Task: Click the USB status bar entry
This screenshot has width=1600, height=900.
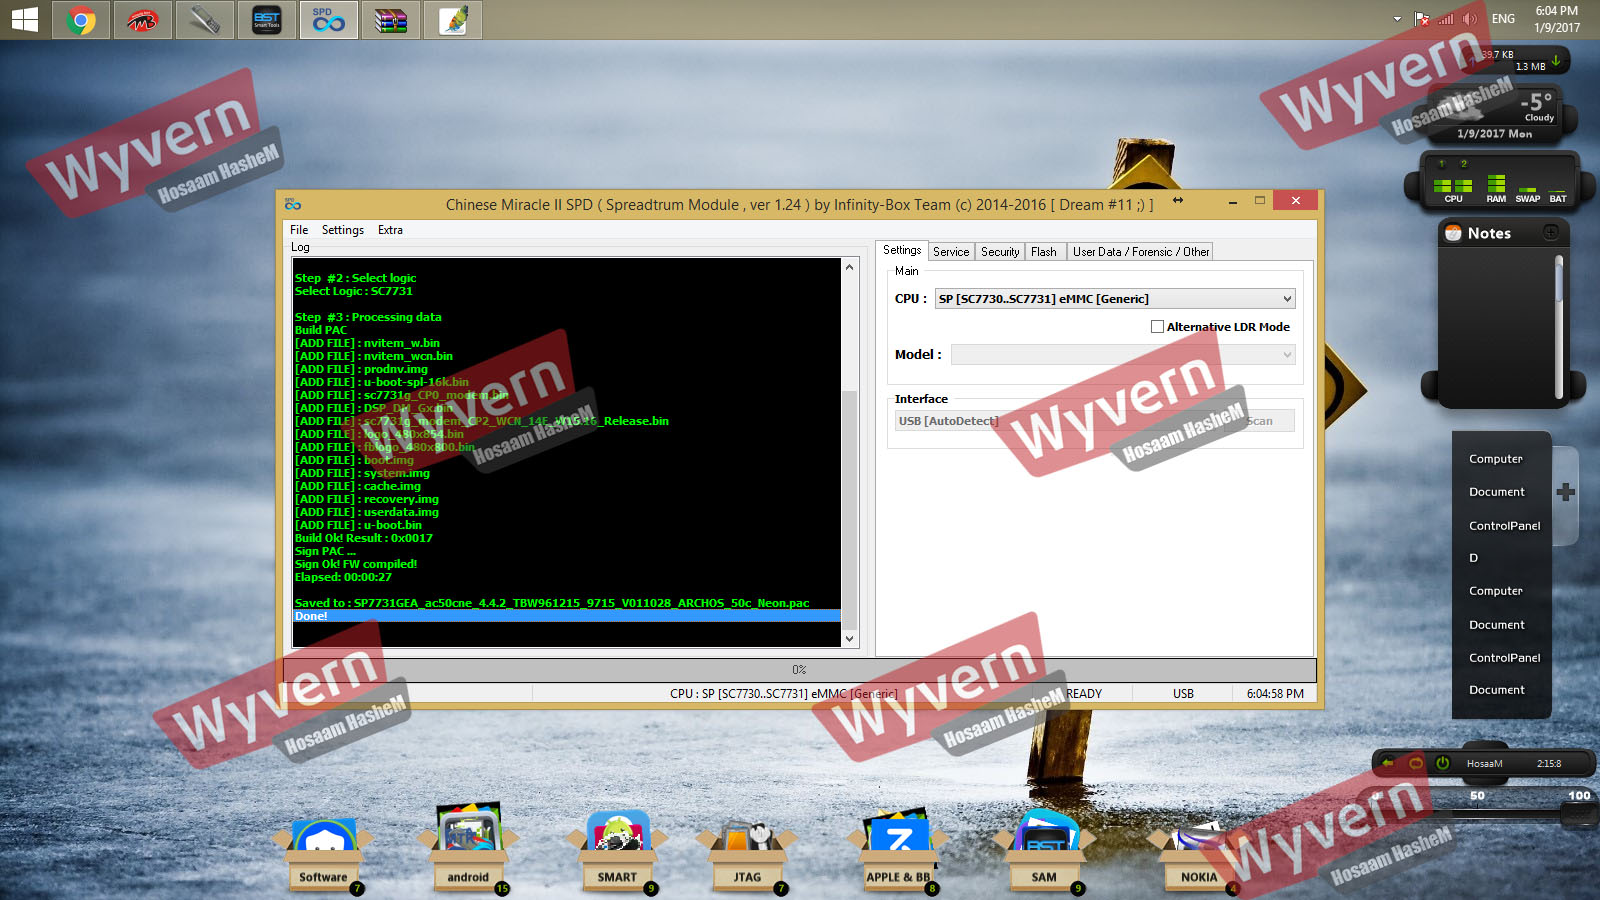Action: pos(1183,694)
